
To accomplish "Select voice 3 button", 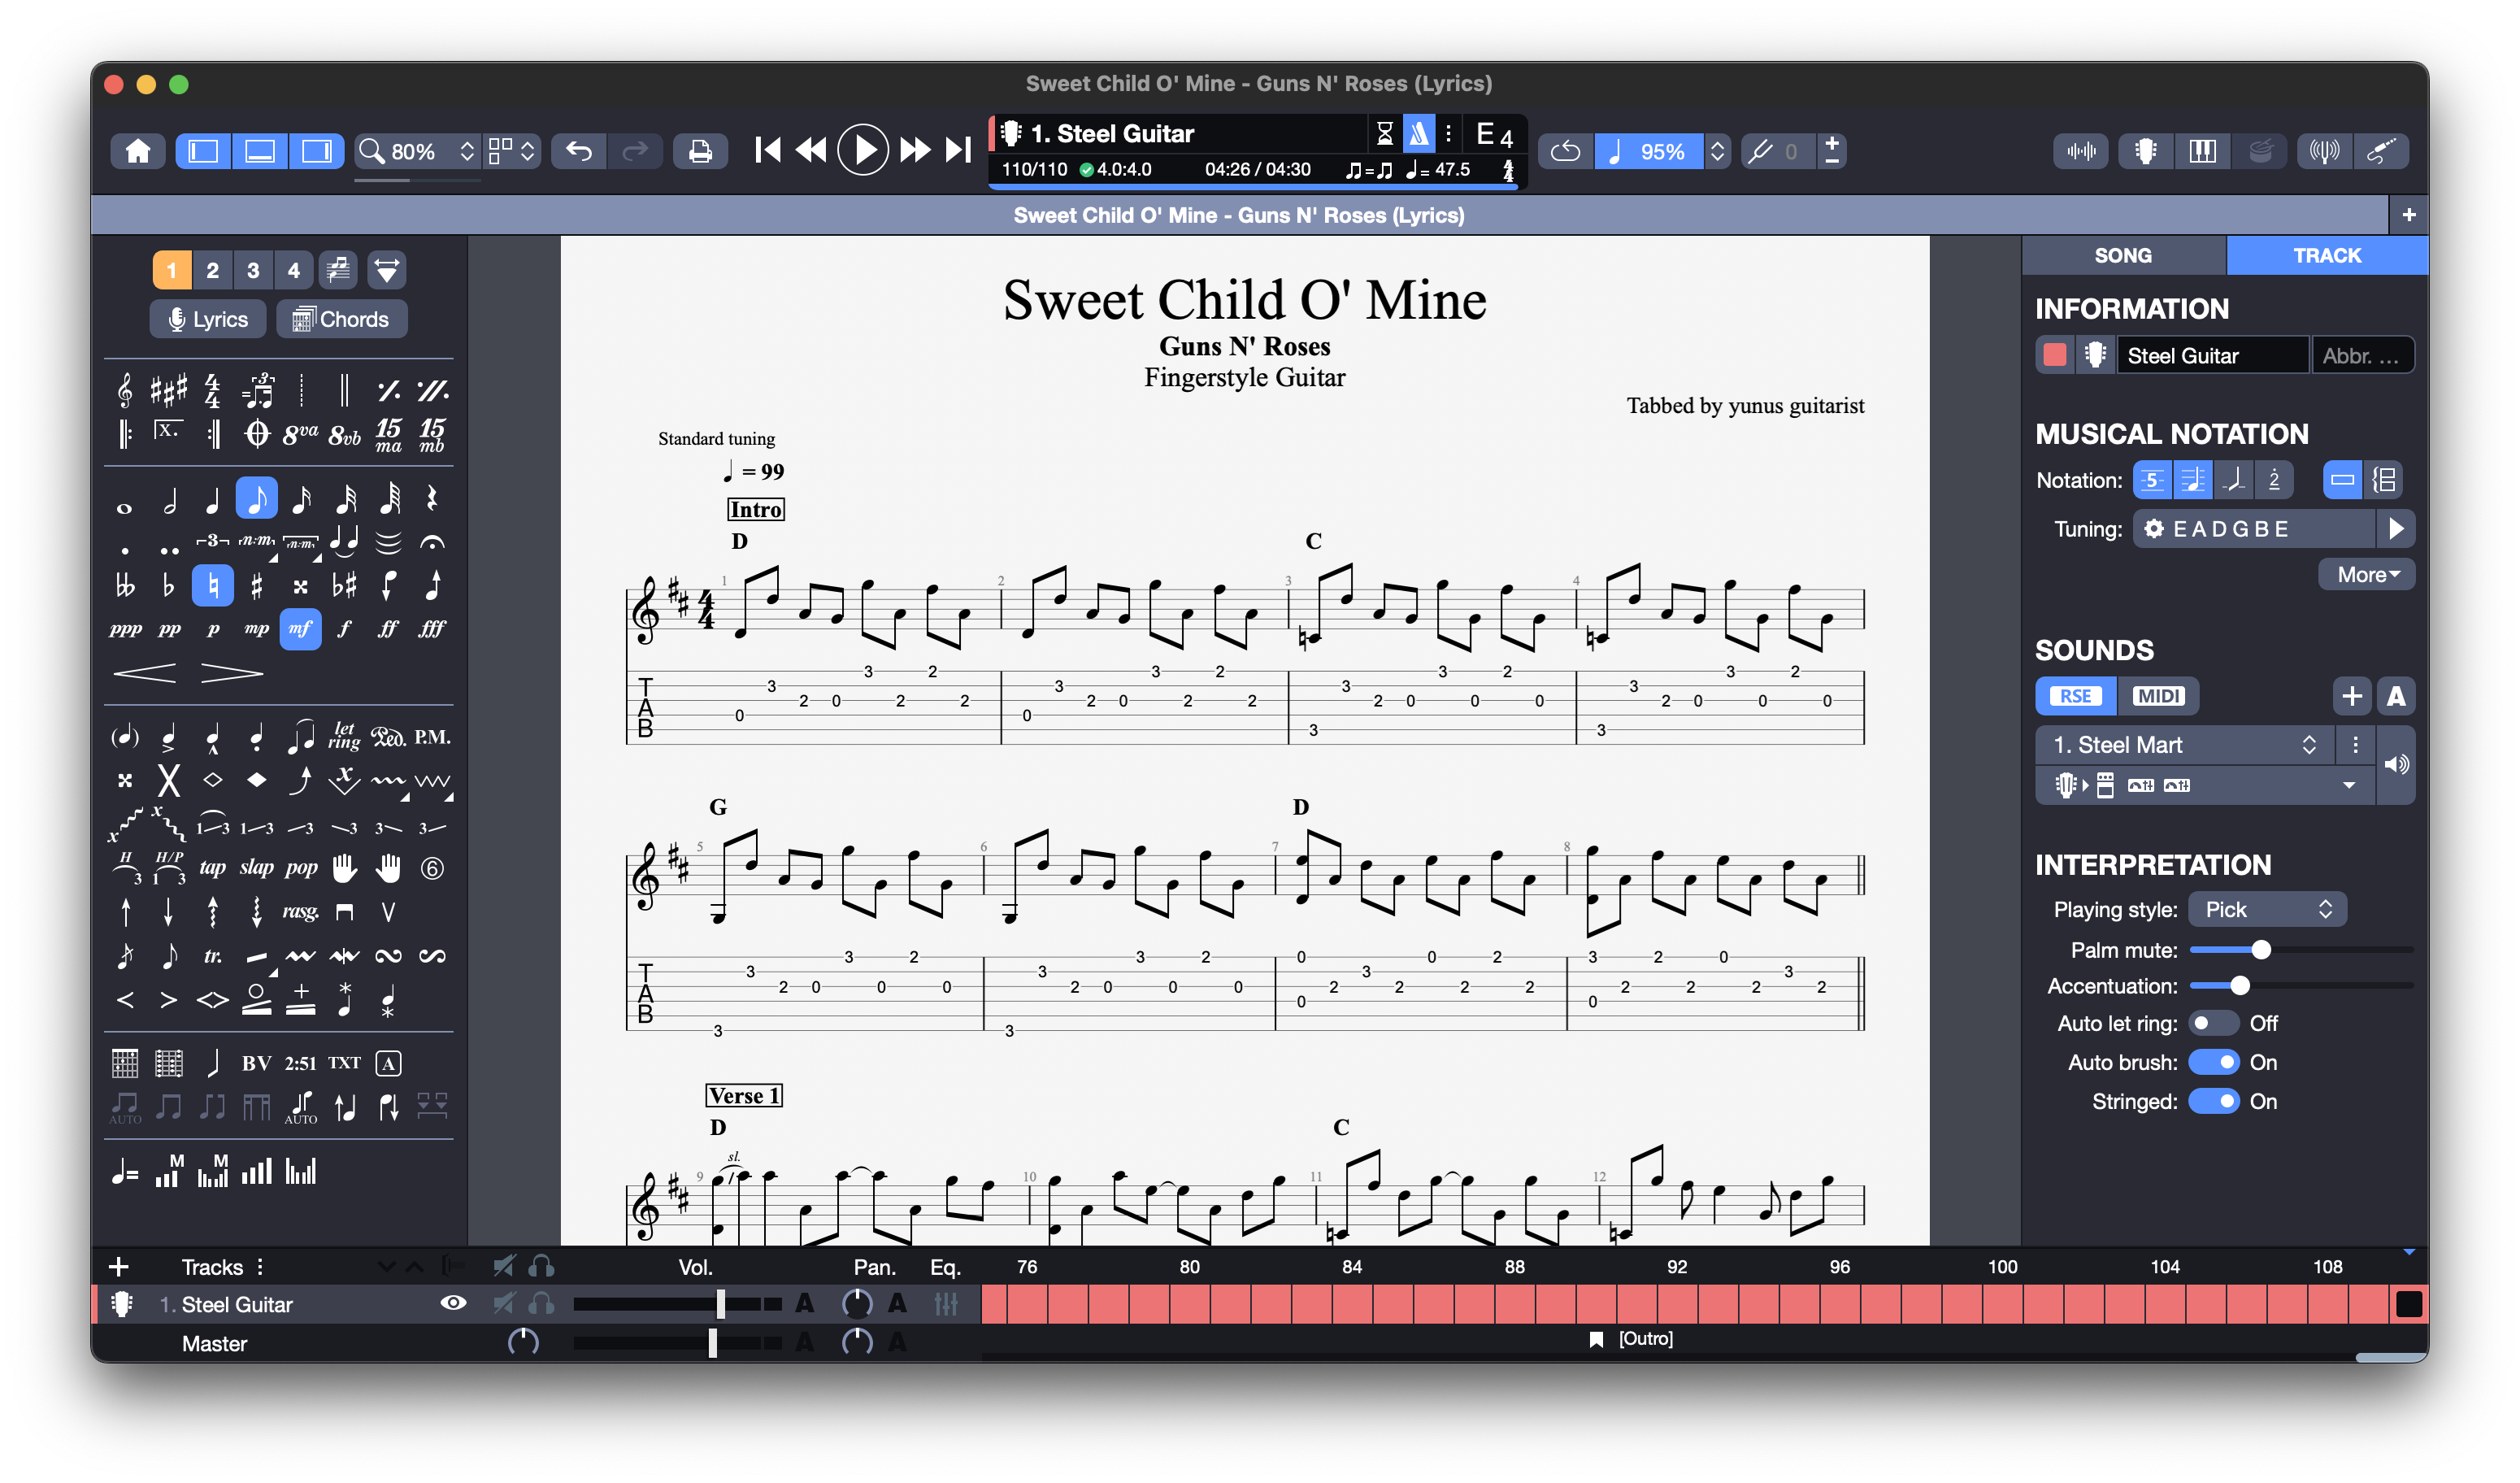I will coord(253,270).
